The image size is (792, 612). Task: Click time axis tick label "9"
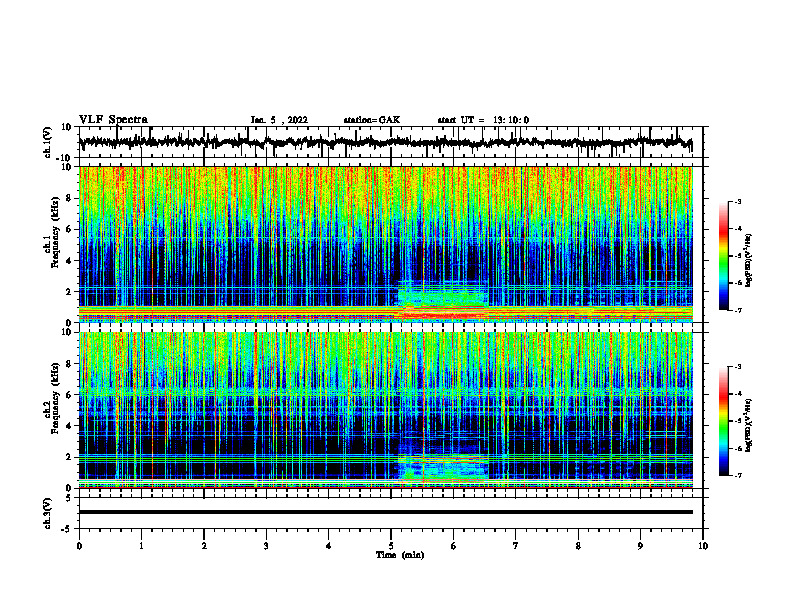point(640,546)
